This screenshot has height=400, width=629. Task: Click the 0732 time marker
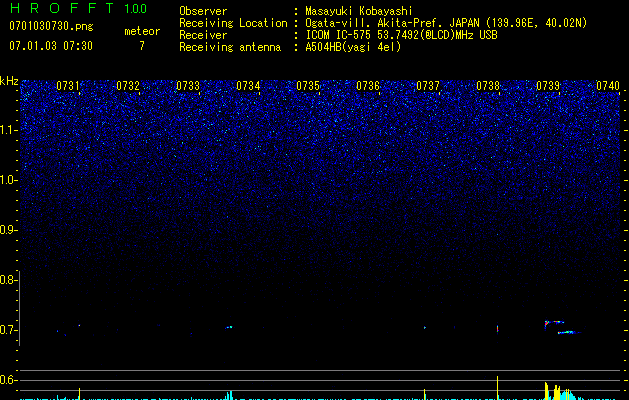pyautogui.click(x=128, y=86)
